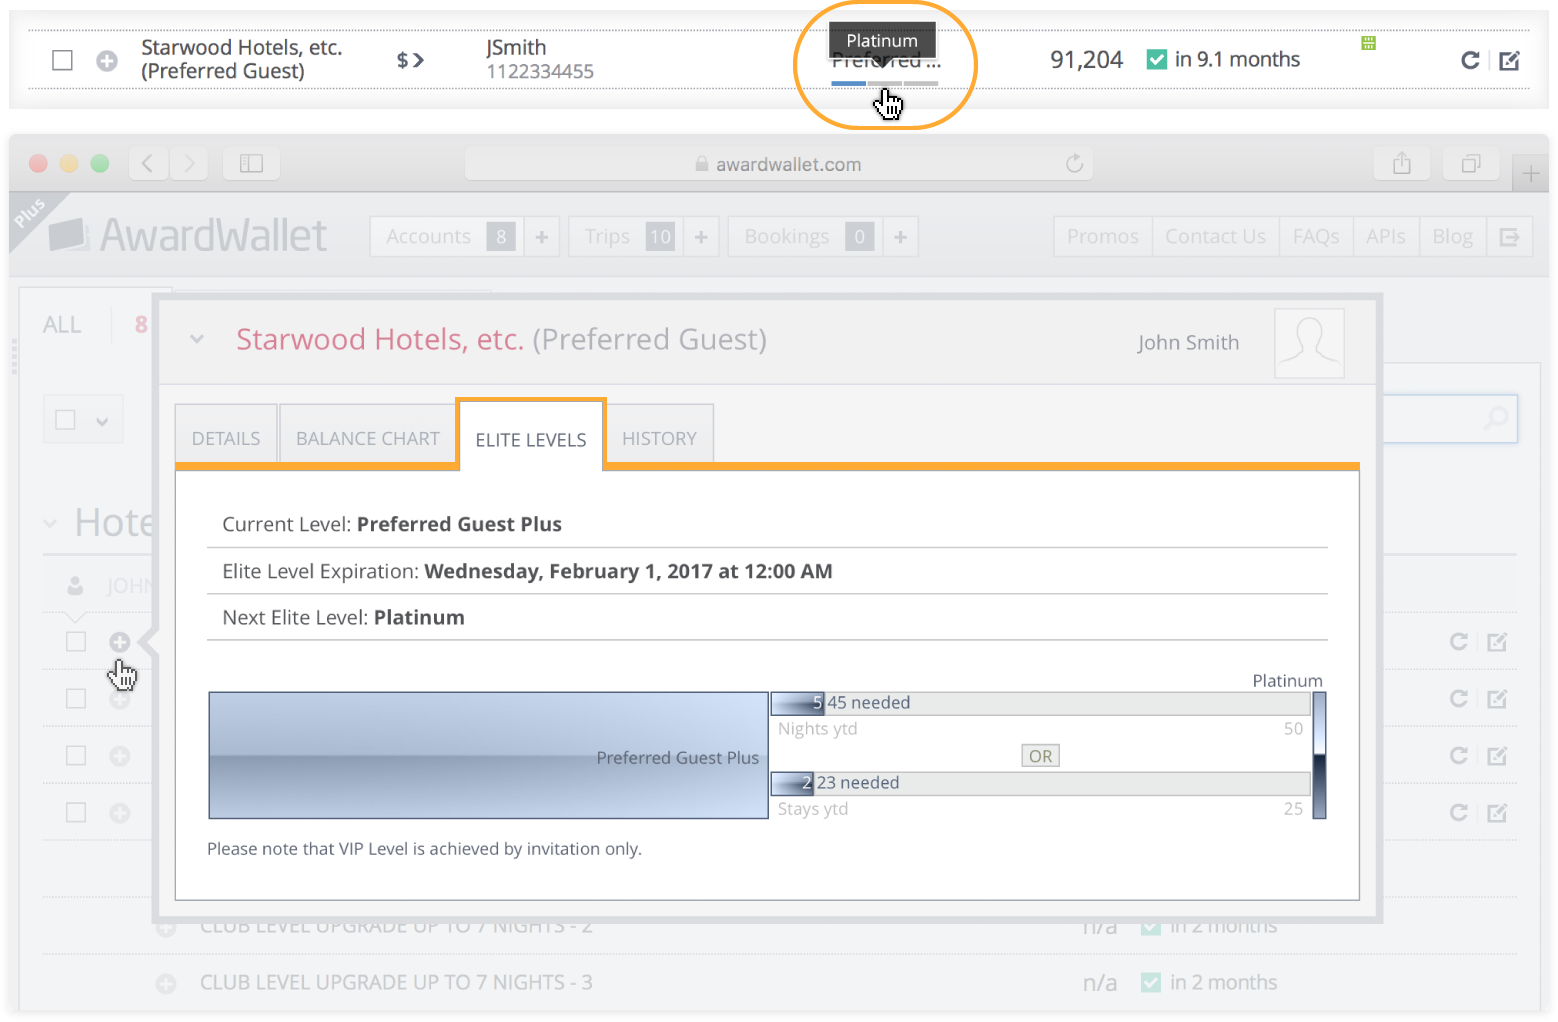Open the Promos link
1558x1022 pixels.
1103,237
